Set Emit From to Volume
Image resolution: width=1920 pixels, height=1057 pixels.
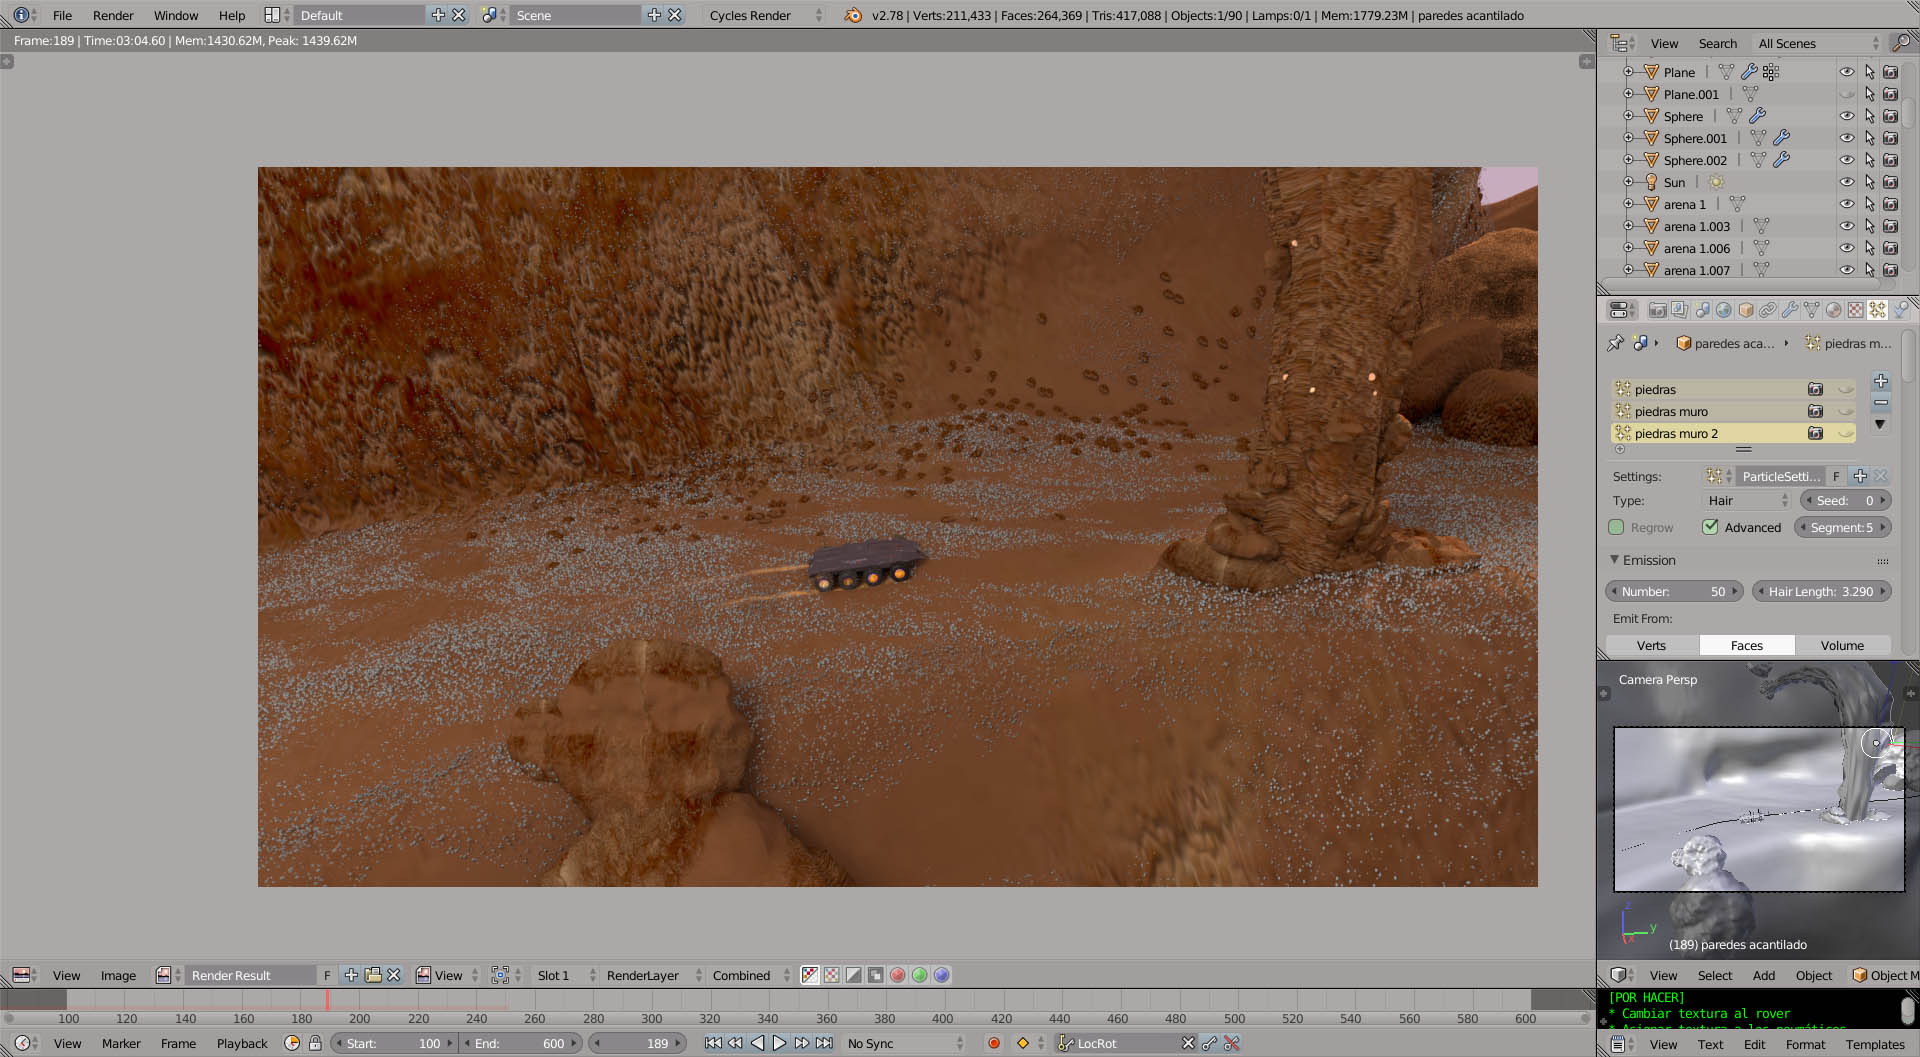point(1842,645)
